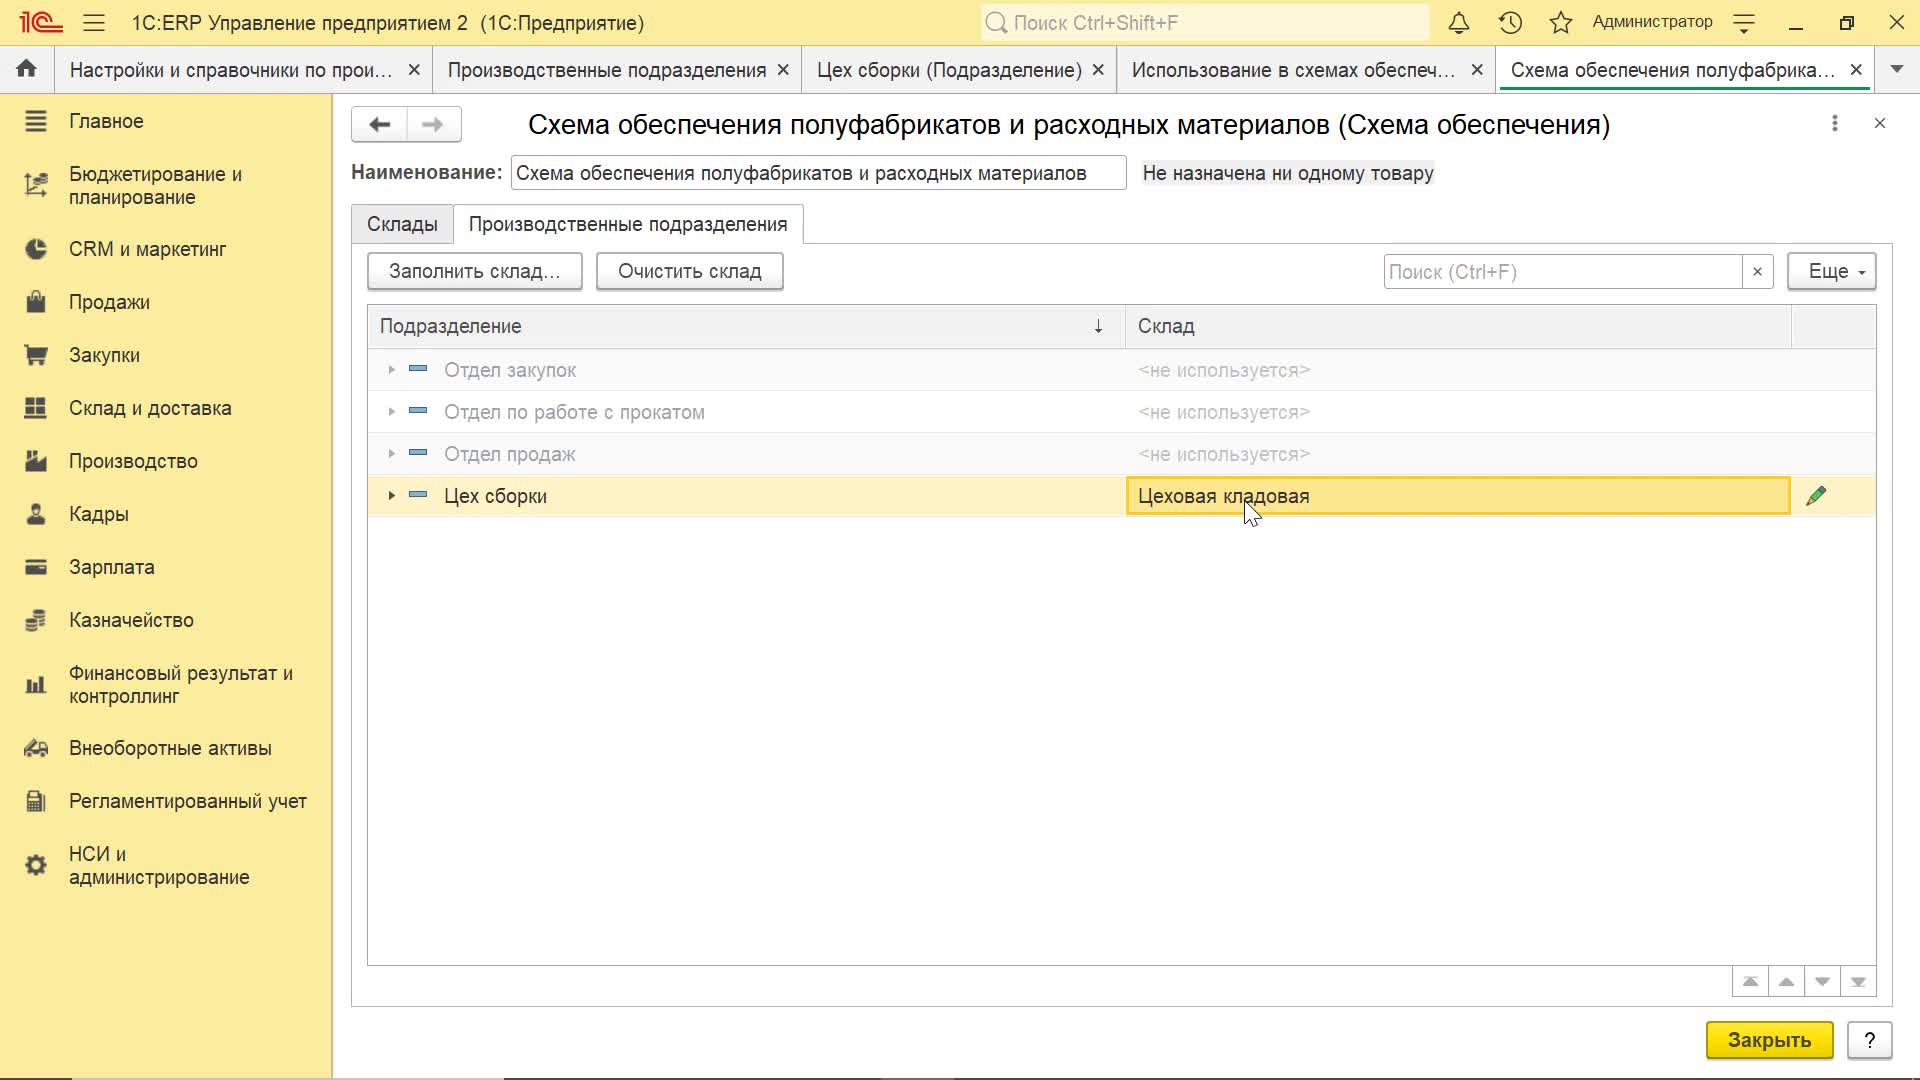Go back with the left arrow button

tap(379, 124)
